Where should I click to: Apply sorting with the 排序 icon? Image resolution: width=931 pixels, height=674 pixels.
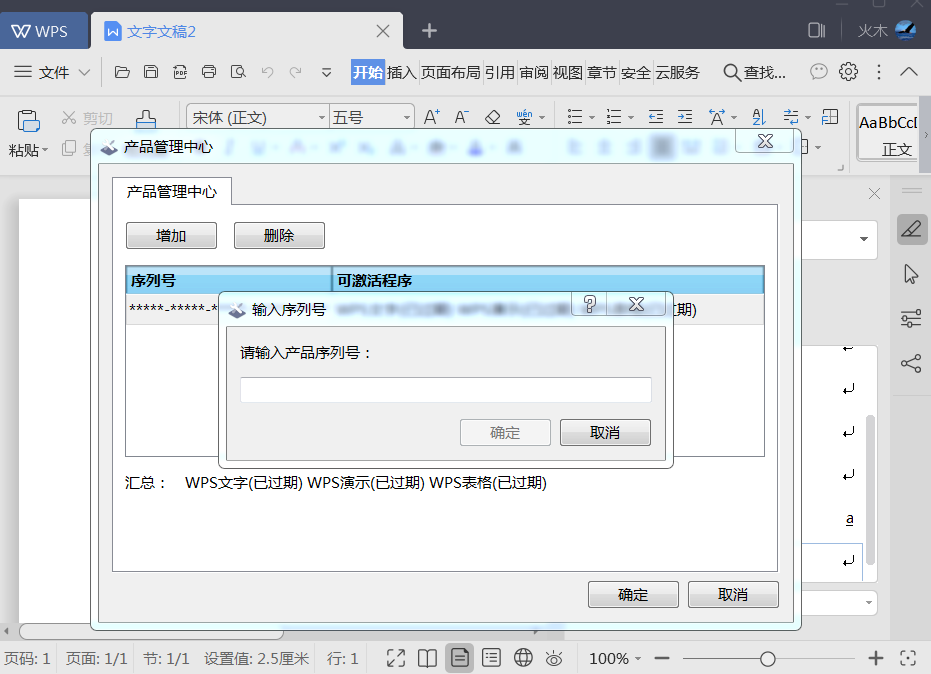(761, 117)
